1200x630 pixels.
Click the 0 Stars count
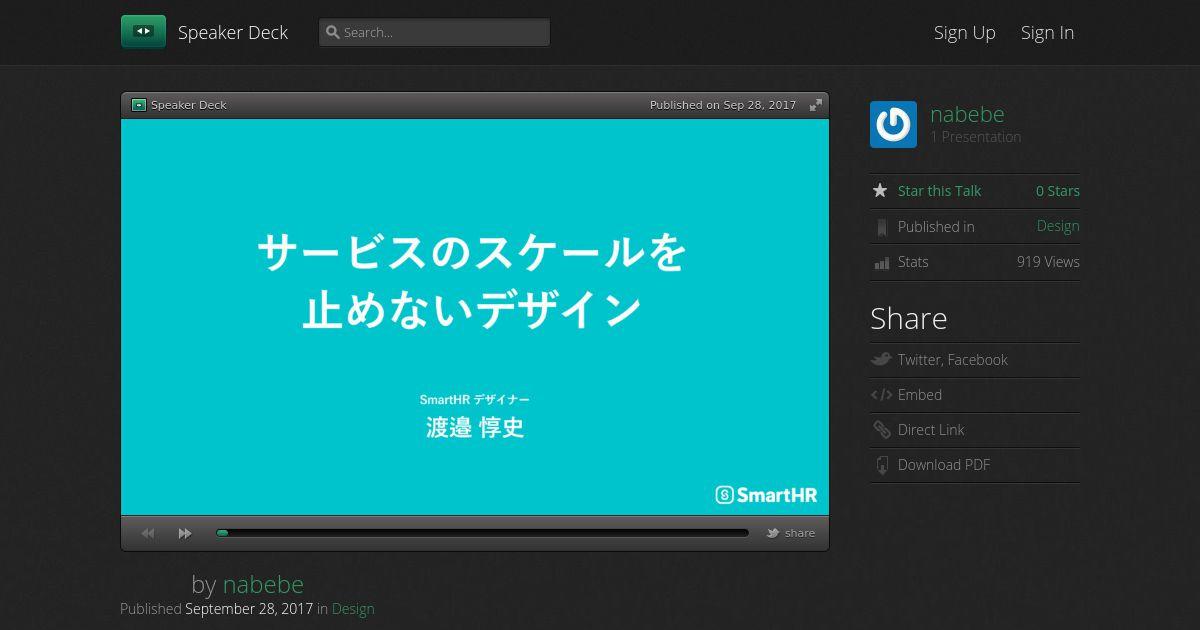[1058, 191]
